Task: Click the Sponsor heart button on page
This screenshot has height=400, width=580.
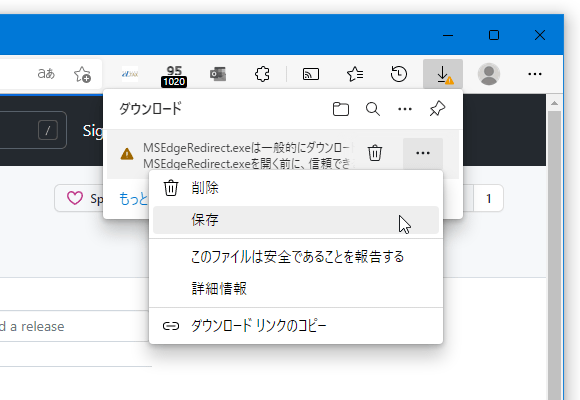Action: pos(79,198)
